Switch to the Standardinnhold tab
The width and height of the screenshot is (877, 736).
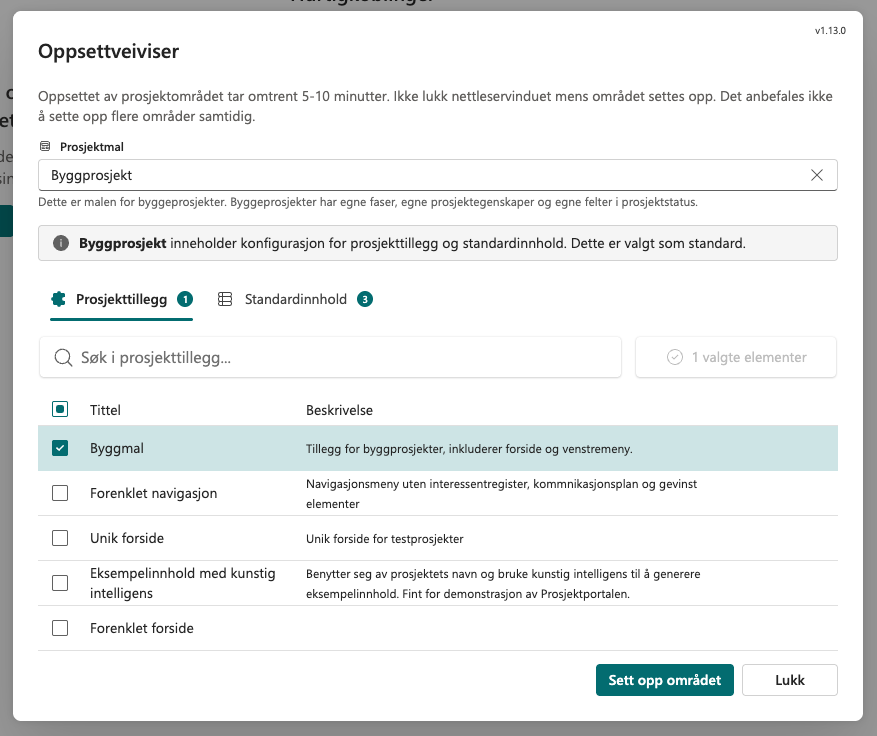(295, 300)
